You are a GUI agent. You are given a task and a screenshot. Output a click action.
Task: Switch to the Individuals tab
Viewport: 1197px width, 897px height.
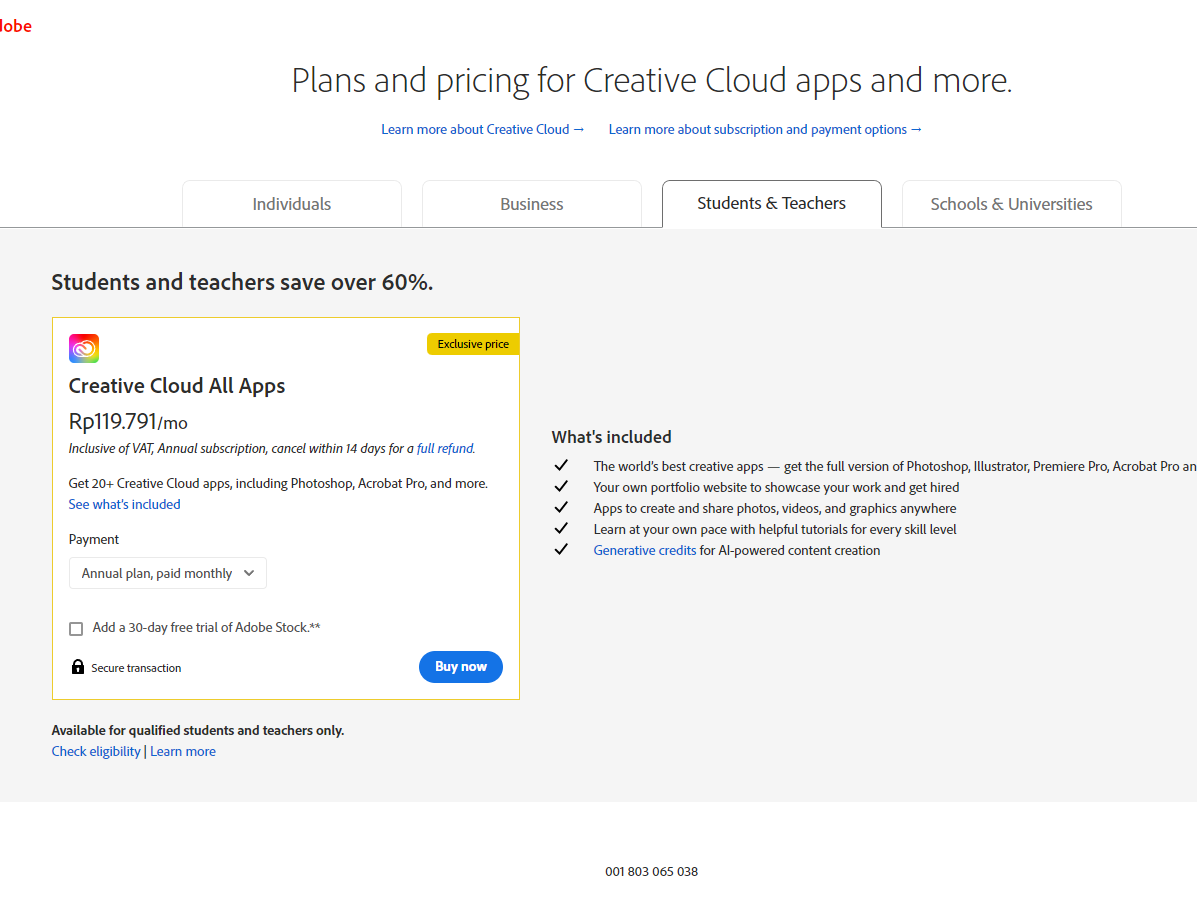[x=292, y=204]
